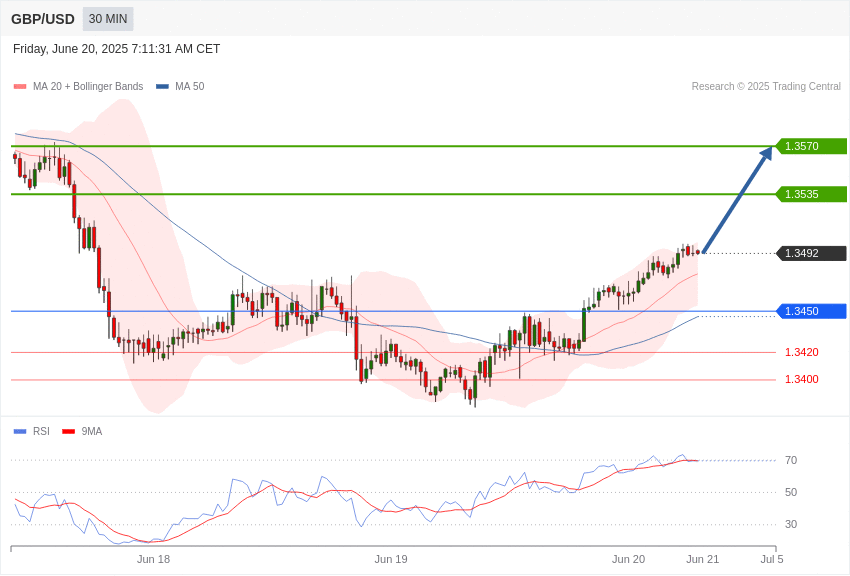Click the red 9MA color swatch
Image resolution: width=850 pixels, height=576 pixels.
(69, 432)
